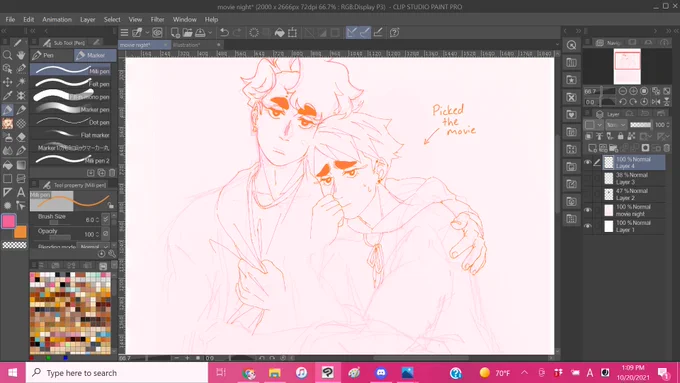Open Blending mode dropdown in Tool property
Screen dimensions: 680x383
click(93, 247)
